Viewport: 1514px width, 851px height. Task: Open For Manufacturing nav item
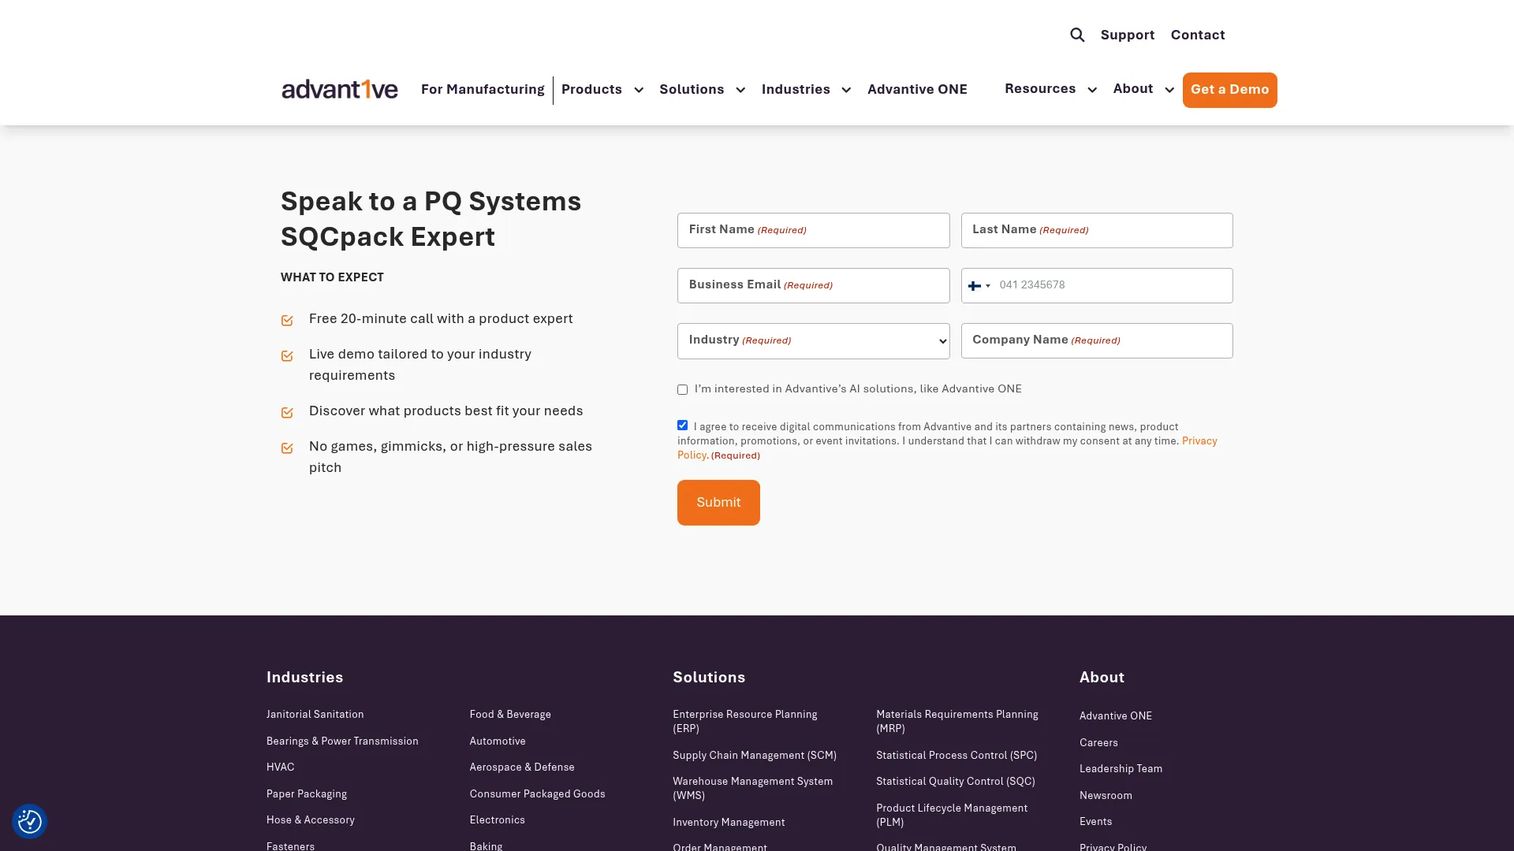[483, 90]
